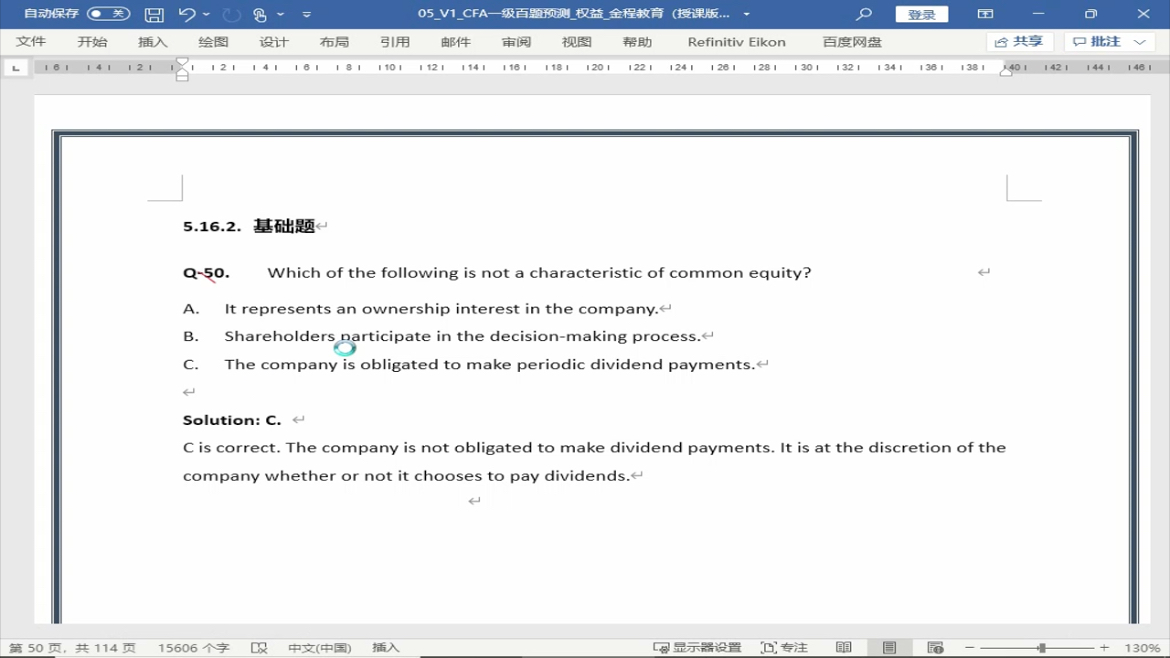Viewport: 1170px width, 658px height.
Task: Click the 登录 sign-in button
Action: (x=921, y=14)
